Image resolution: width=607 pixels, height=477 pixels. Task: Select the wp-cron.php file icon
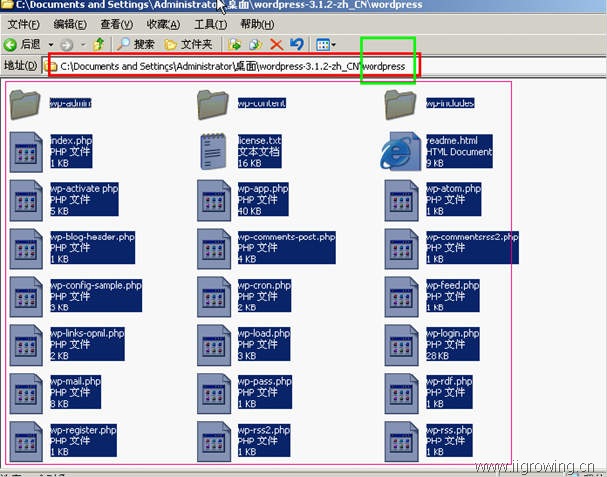[x=214, y=297]
